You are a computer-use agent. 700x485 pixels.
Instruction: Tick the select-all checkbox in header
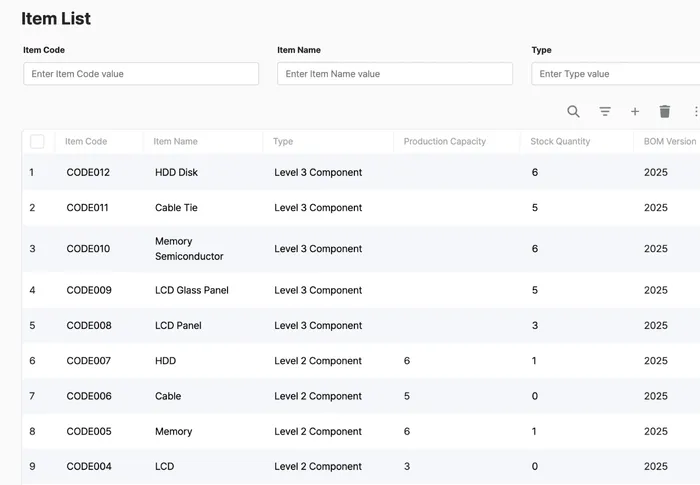click(37, 142)
